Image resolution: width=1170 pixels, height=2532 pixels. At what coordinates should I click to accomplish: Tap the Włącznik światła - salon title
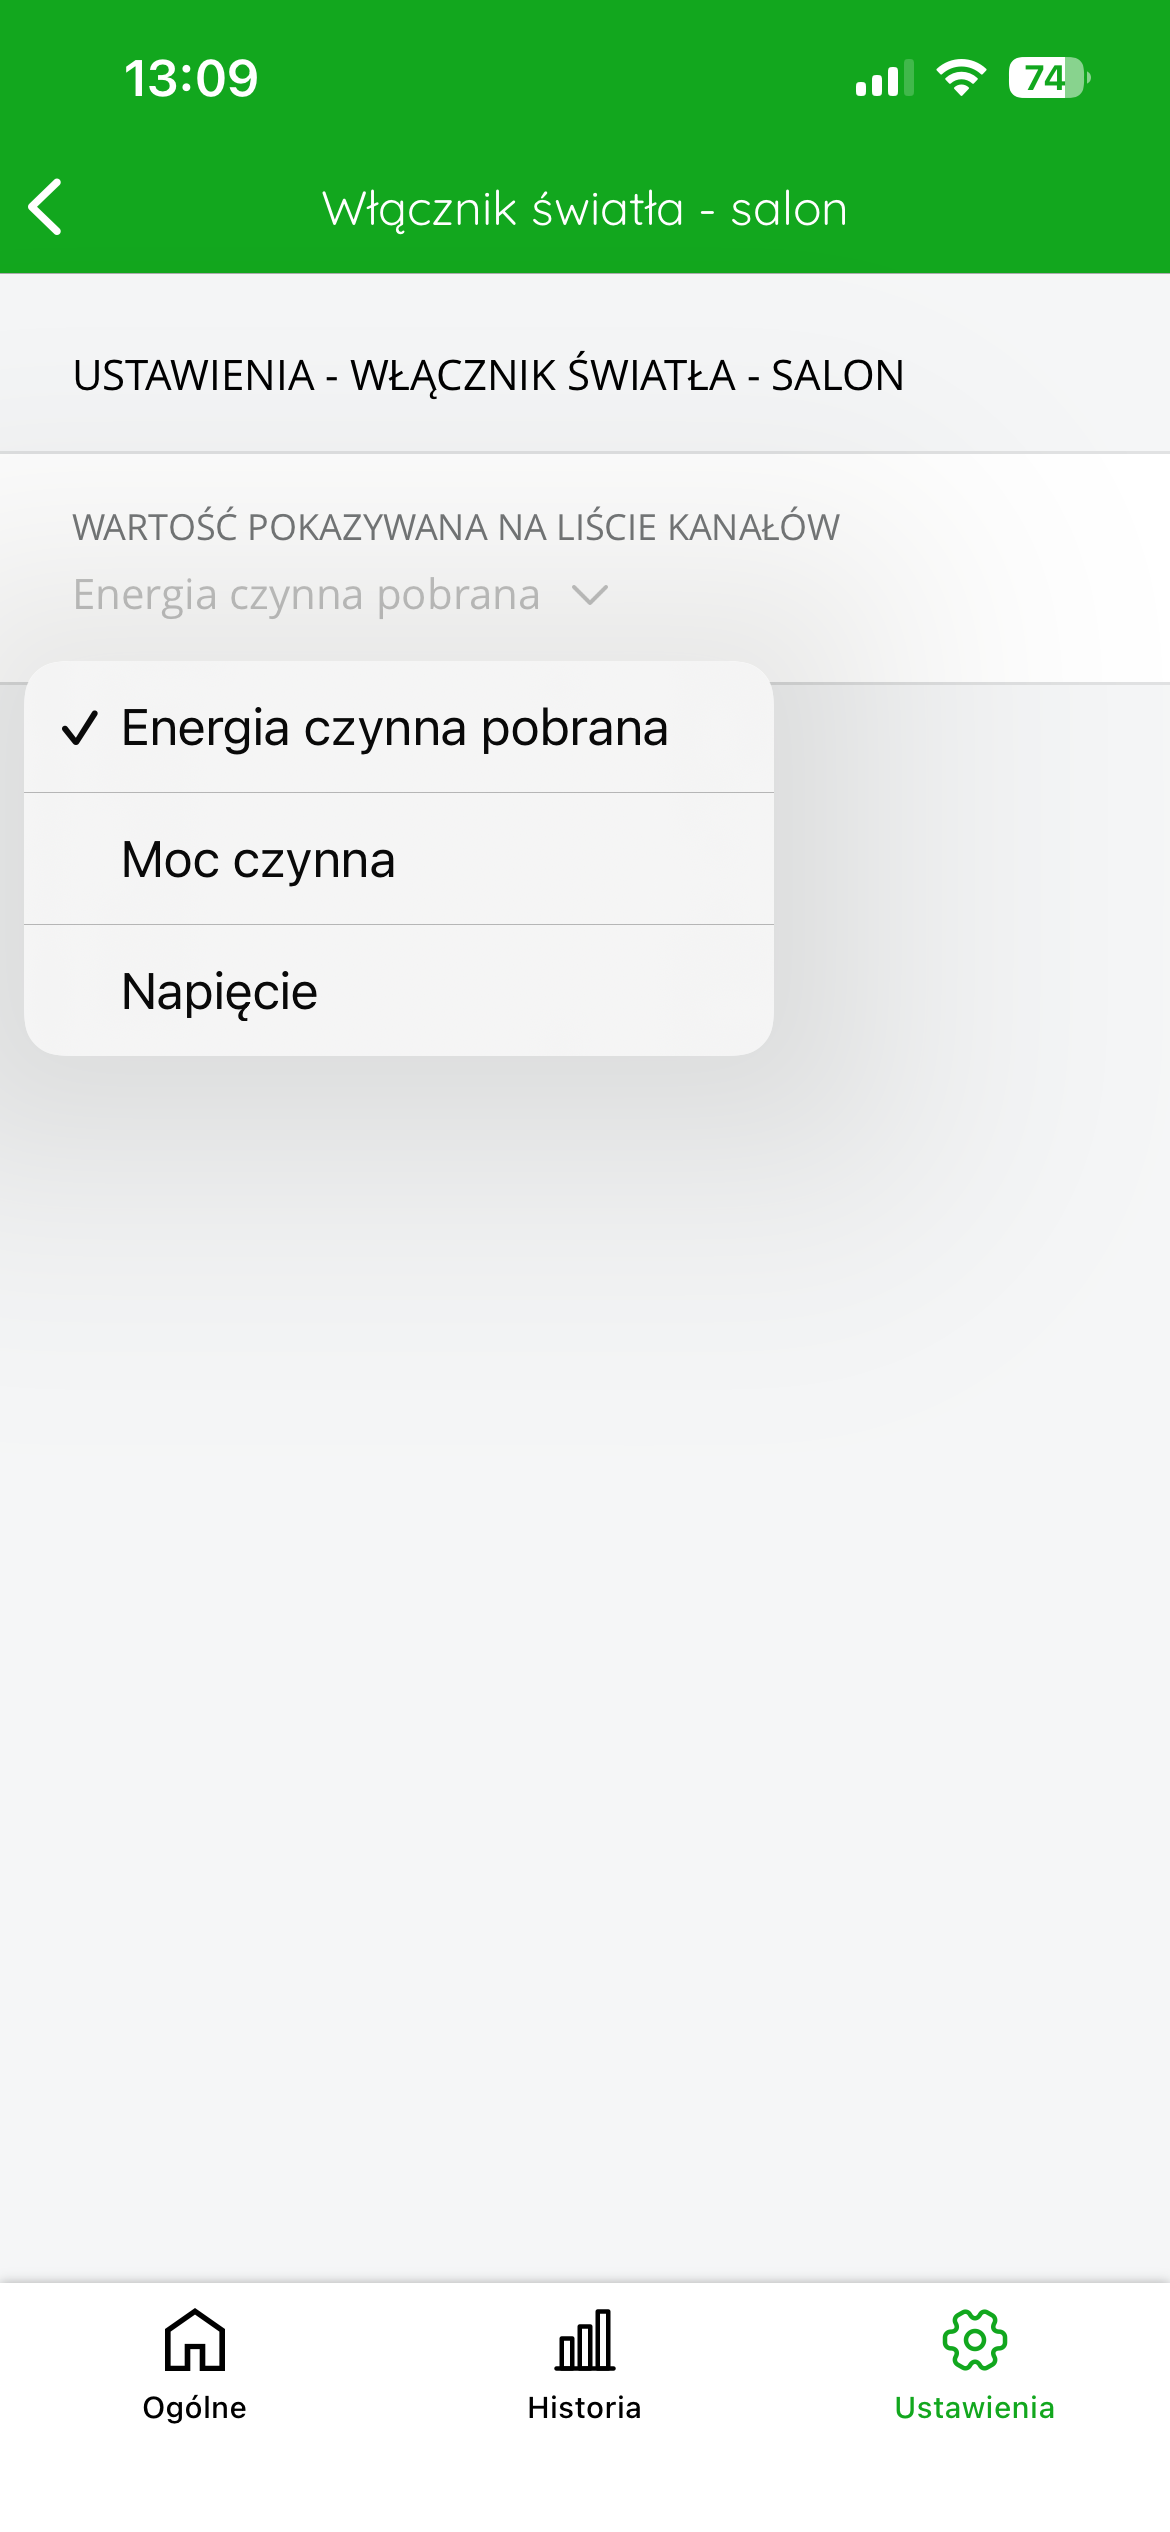click(585, 209)
